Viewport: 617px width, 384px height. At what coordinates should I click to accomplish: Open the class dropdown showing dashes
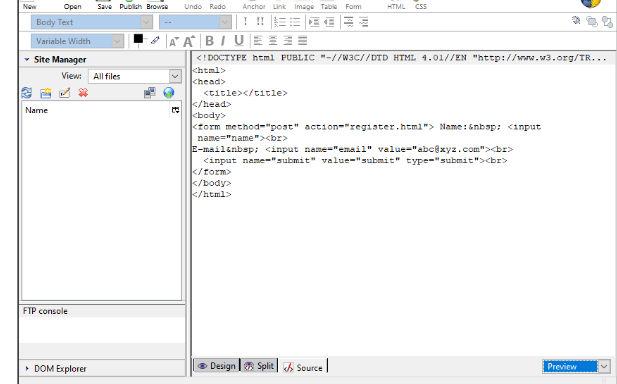click(196, 22)
